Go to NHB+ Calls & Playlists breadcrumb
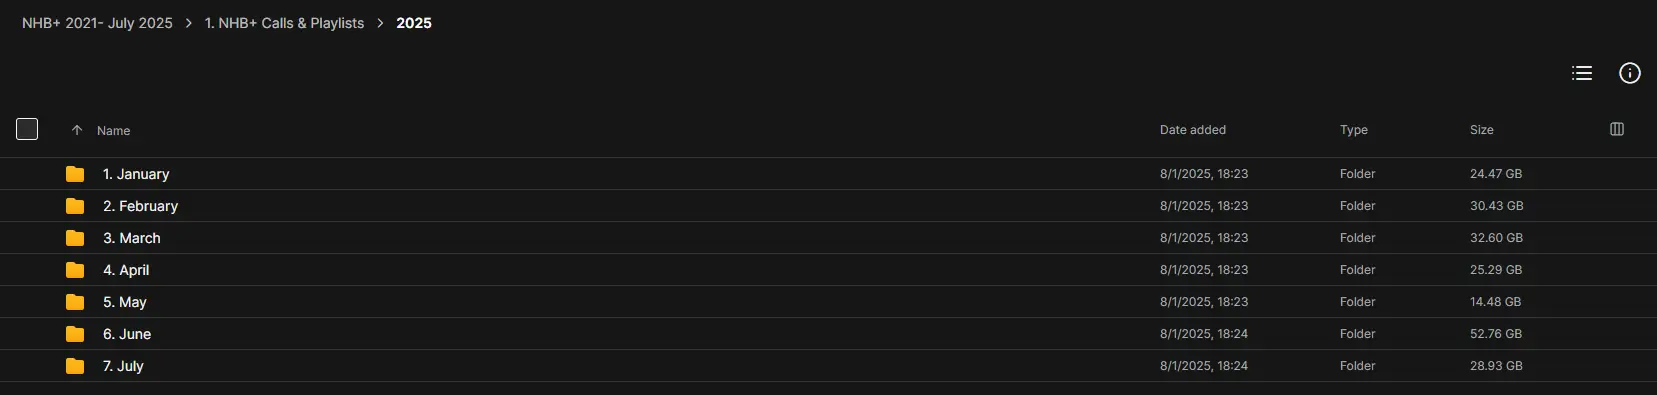The width and height of the screenshot is (1657, 395). click(x=284, y=23)
